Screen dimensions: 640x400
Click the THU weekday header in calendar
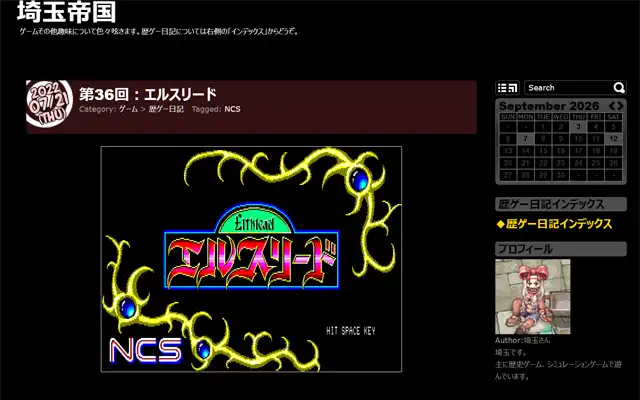point(578,117)
